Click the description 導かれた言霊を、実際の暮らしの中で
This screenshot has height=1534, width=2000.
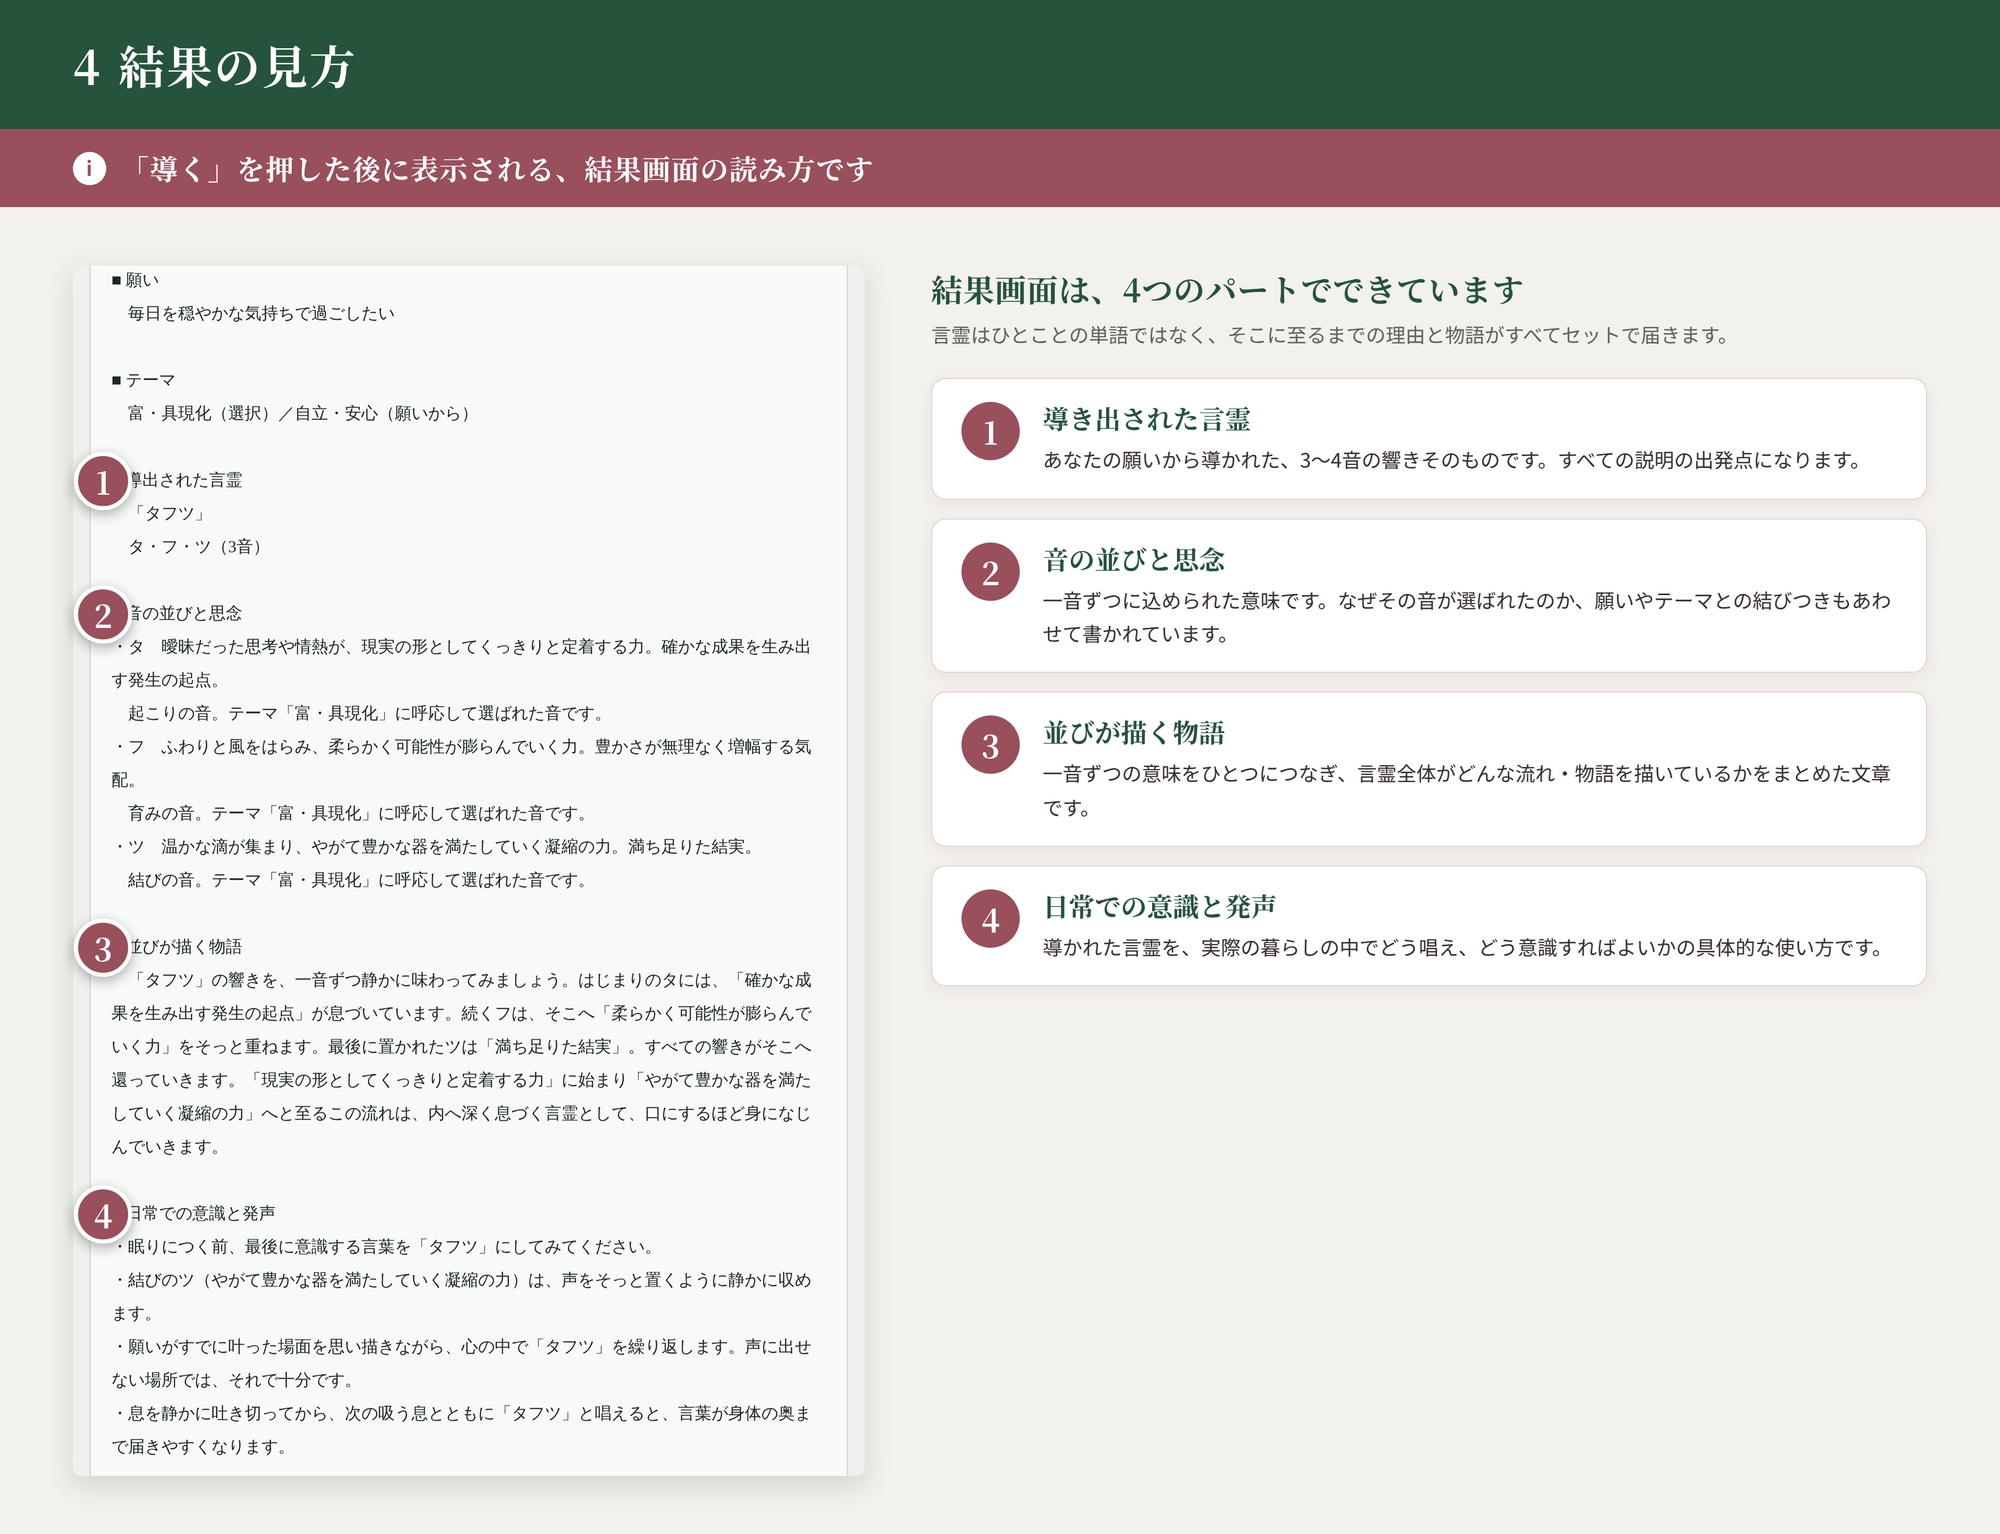pyautogui.click(x=1464, y=947)
